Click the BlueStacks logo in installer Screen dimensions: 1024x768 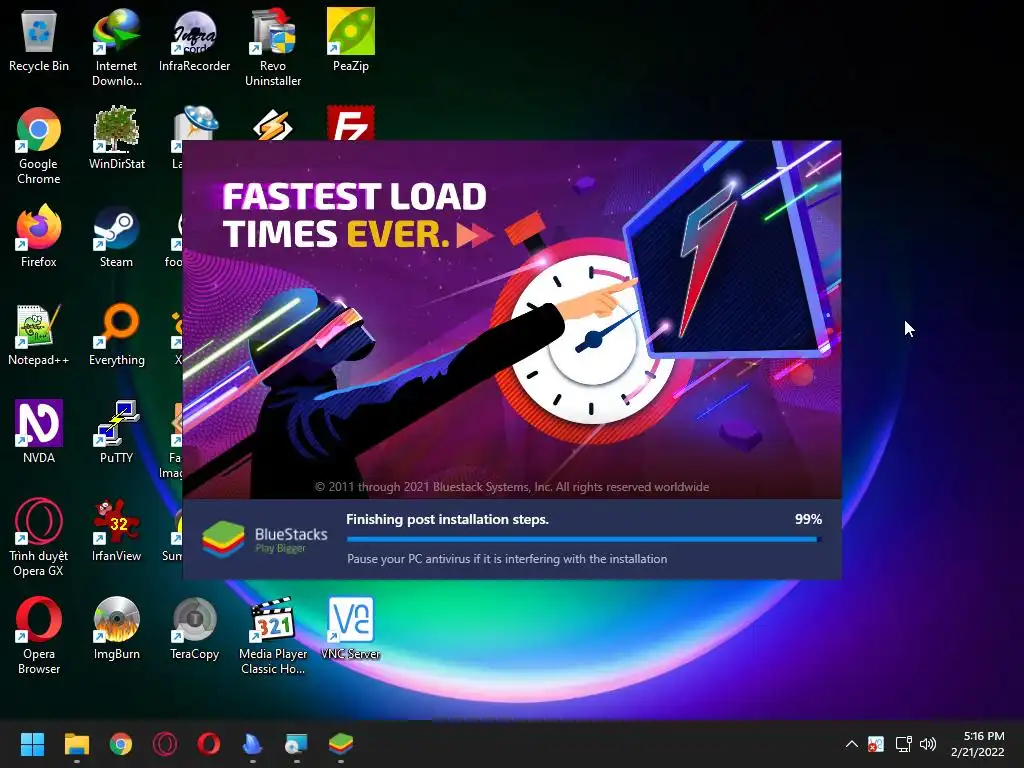click(x=223, y=539)
